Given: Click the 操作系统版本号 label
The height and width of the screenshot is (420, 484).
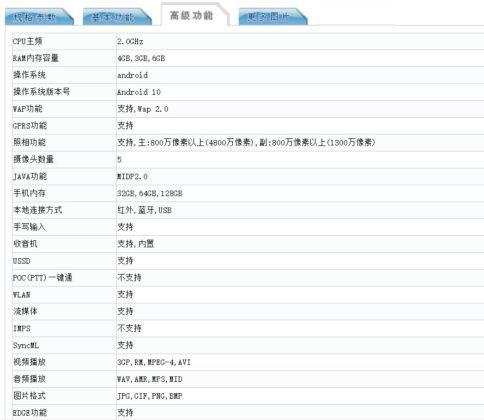Looking at the screenshot, I should tap(41, 92).
